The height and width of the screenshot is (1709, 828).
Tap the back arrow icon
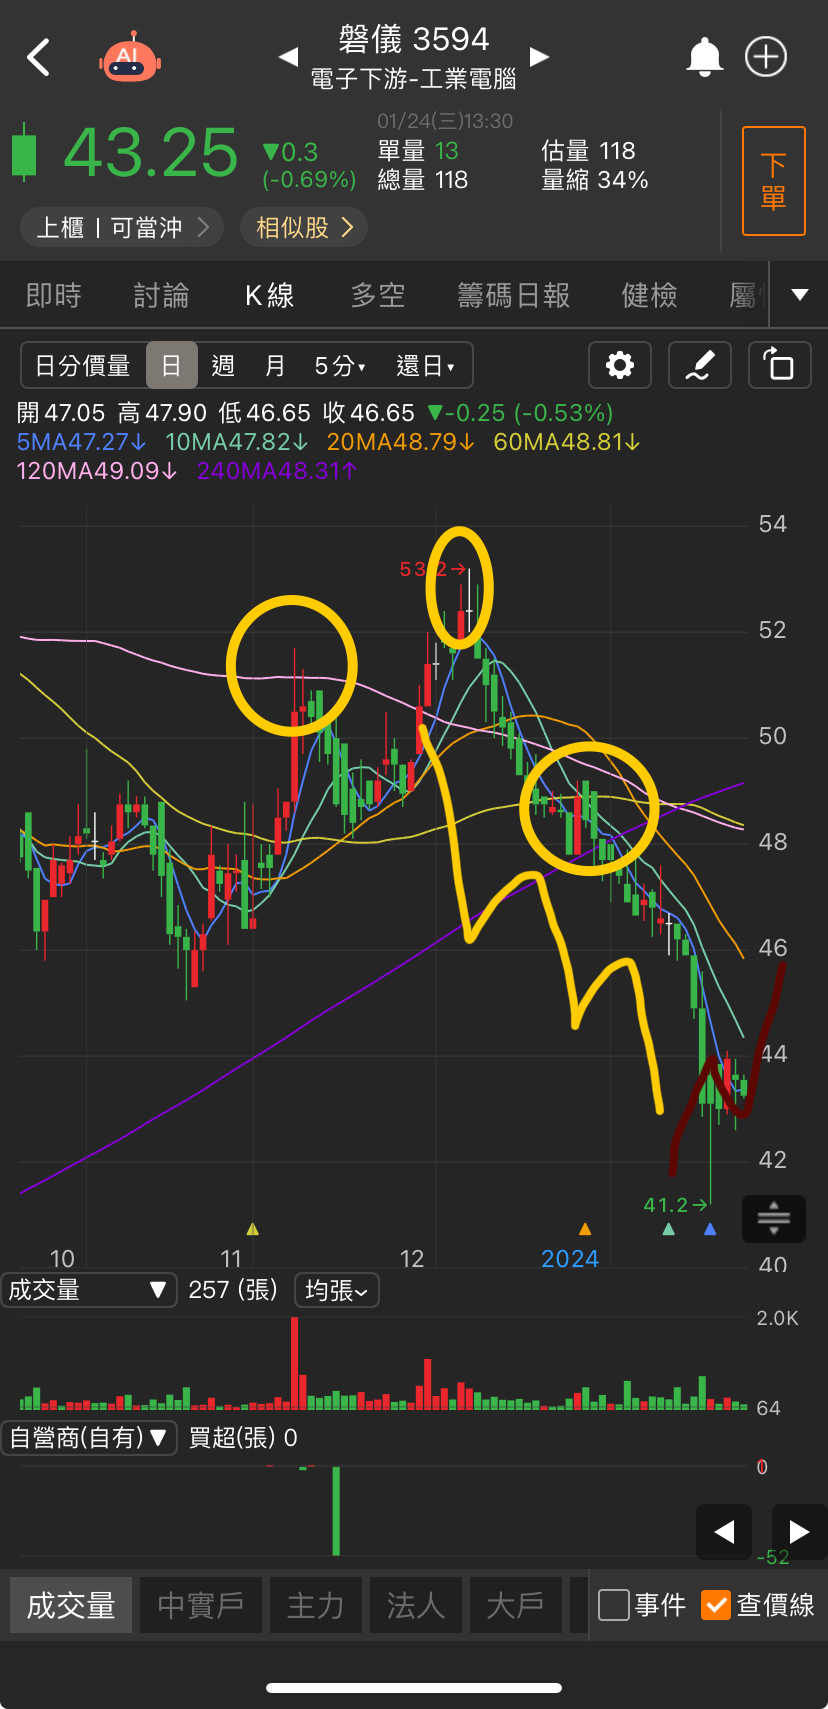(x=38, y=57)
